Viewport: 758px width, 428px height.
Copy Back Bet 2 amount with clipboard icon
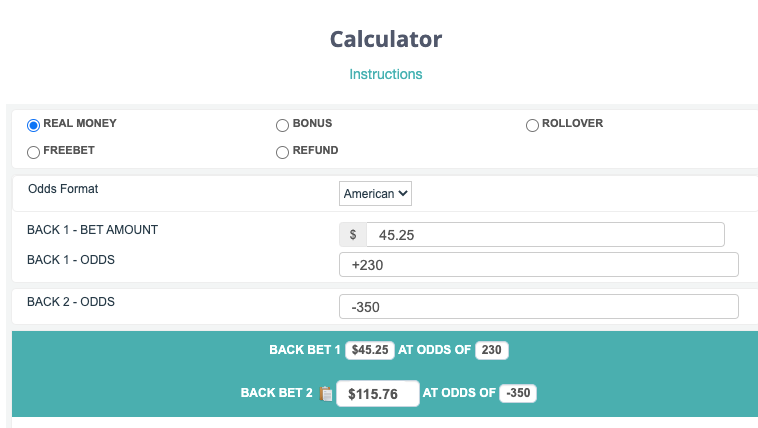326,394
